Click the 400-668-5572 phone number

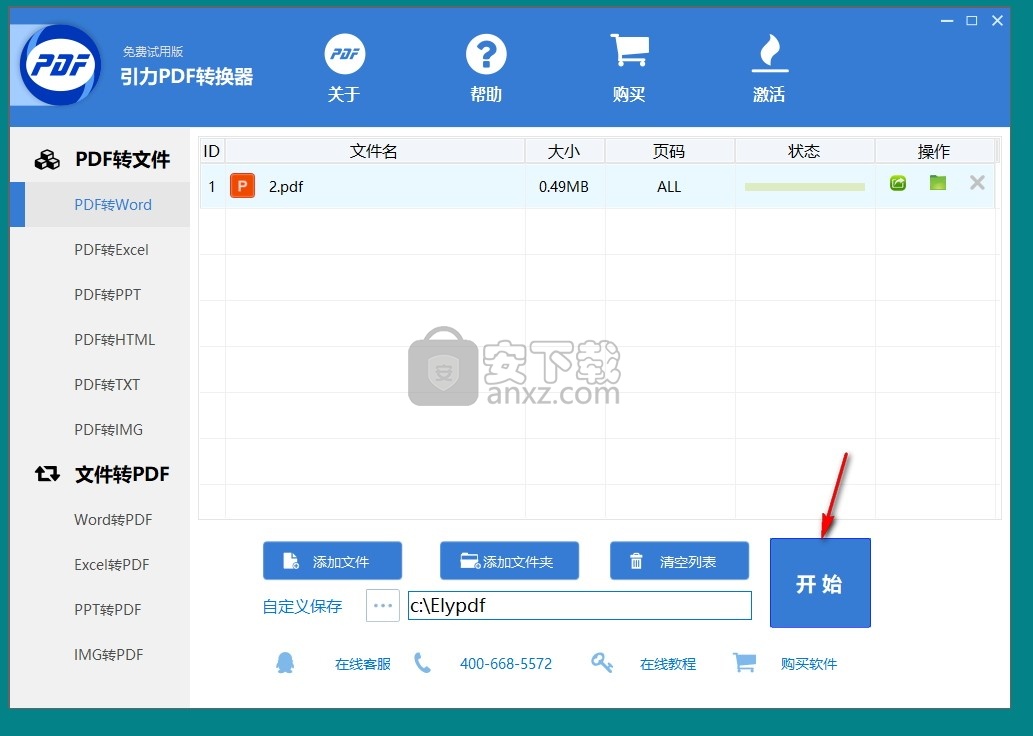pos(506,664)
